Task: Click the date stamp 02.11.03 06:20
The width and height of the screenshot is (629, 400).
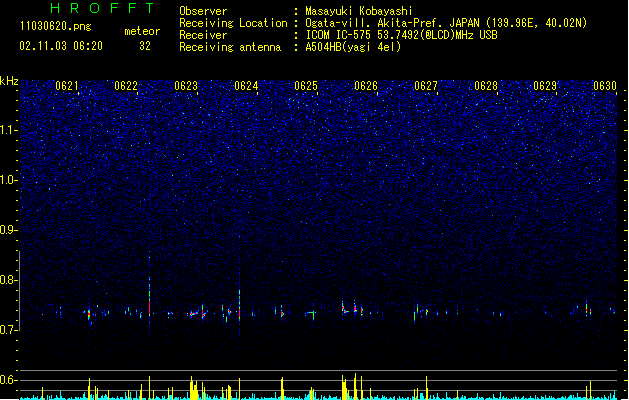Action: pos(61,46)
